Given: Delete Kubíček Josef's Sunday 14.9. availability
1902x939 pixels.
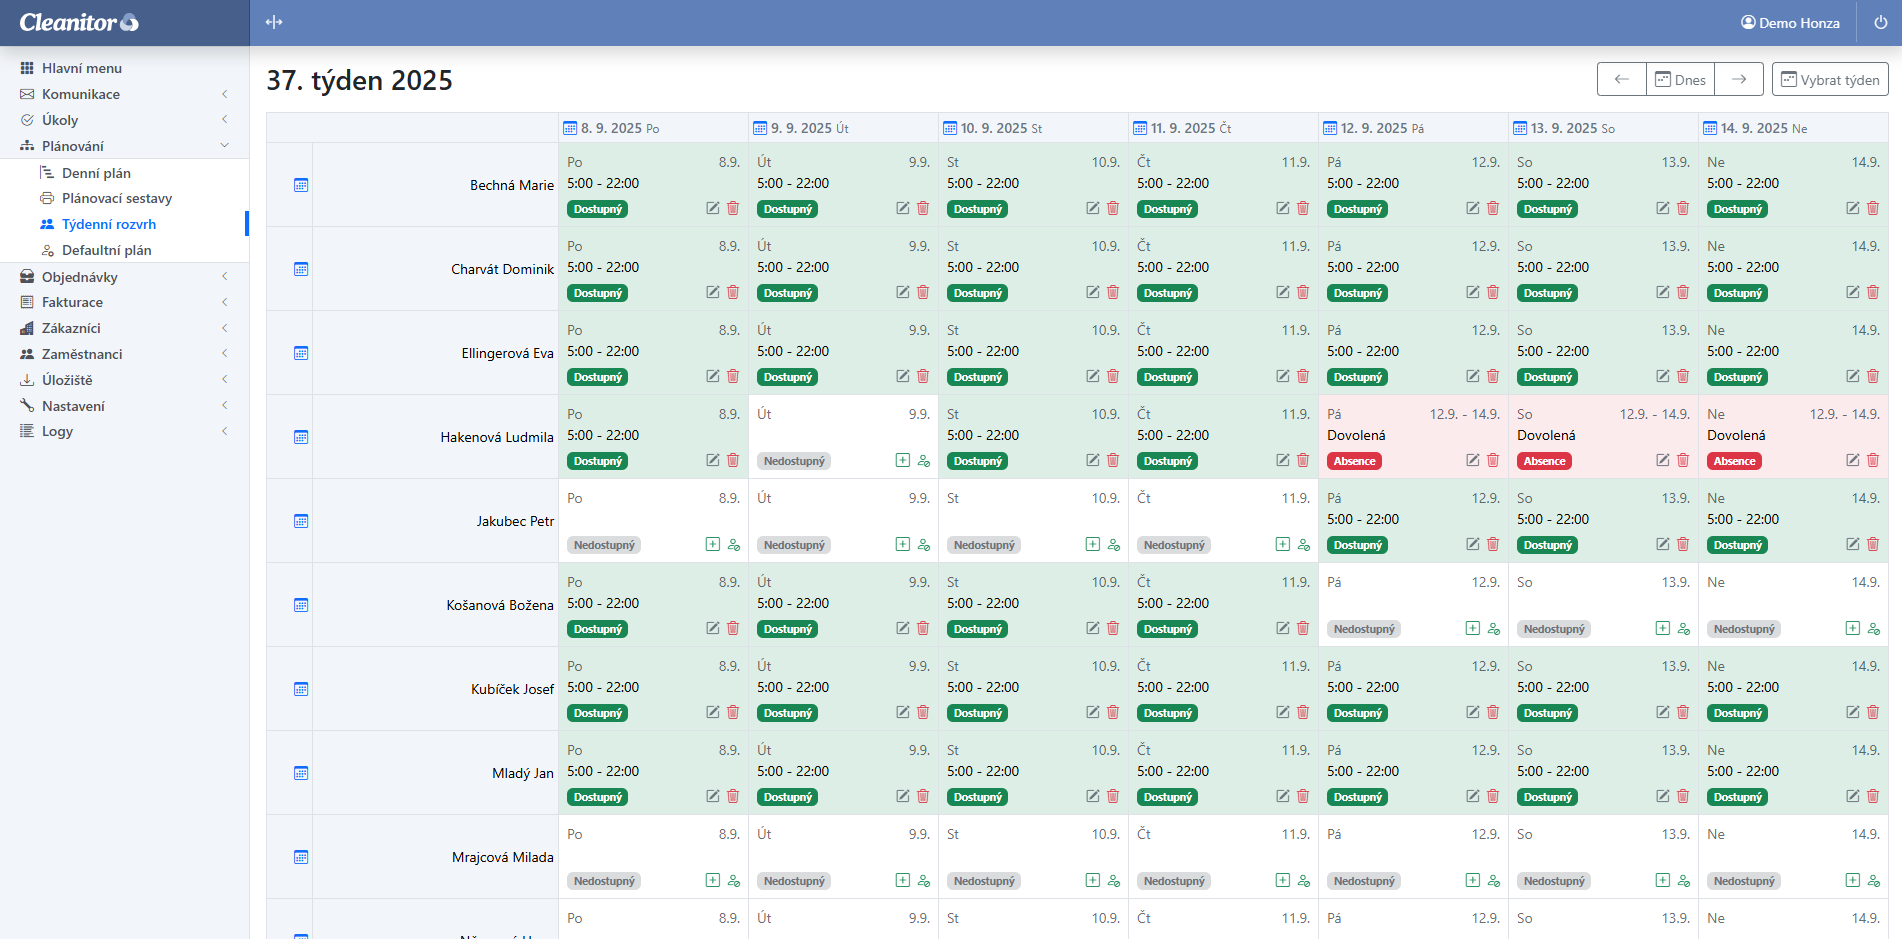Looking at the screenshot, I should click(x=1873, y=712).
